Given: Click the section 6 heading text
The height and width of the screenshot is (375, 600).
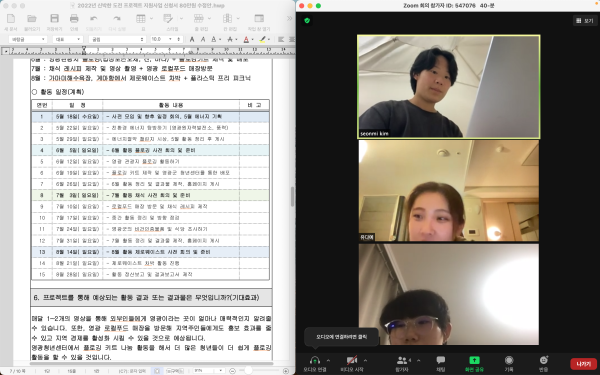Looking at the screenshot, I should (146, 297).
